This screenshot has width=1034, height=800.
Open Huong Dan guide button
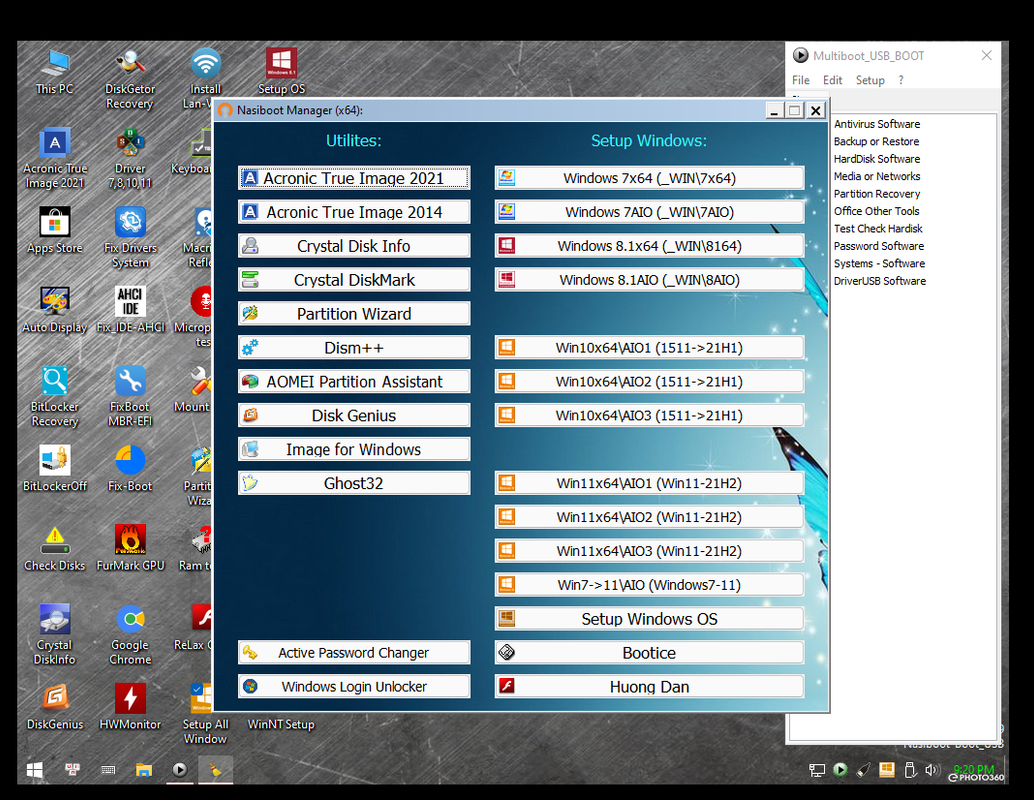(x=650, y=687)
